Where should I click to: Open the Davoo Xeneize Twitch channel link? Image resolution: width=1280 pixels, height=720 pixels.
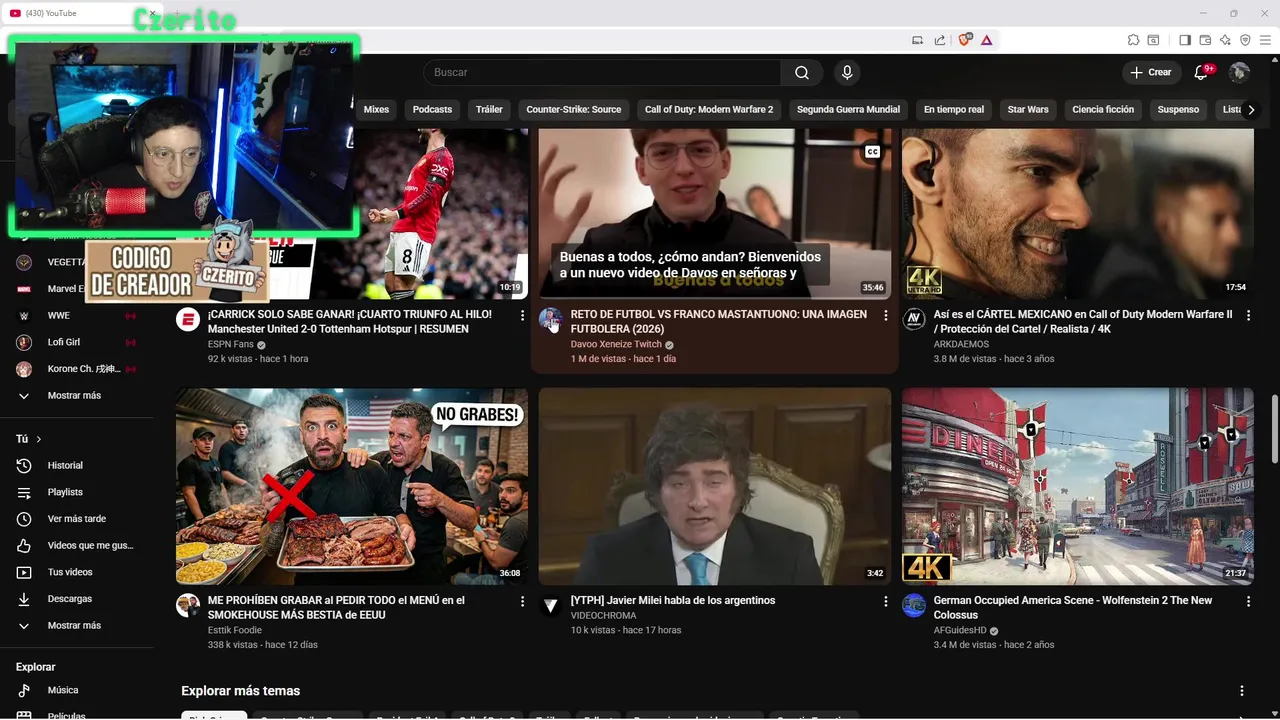(616, 345)
